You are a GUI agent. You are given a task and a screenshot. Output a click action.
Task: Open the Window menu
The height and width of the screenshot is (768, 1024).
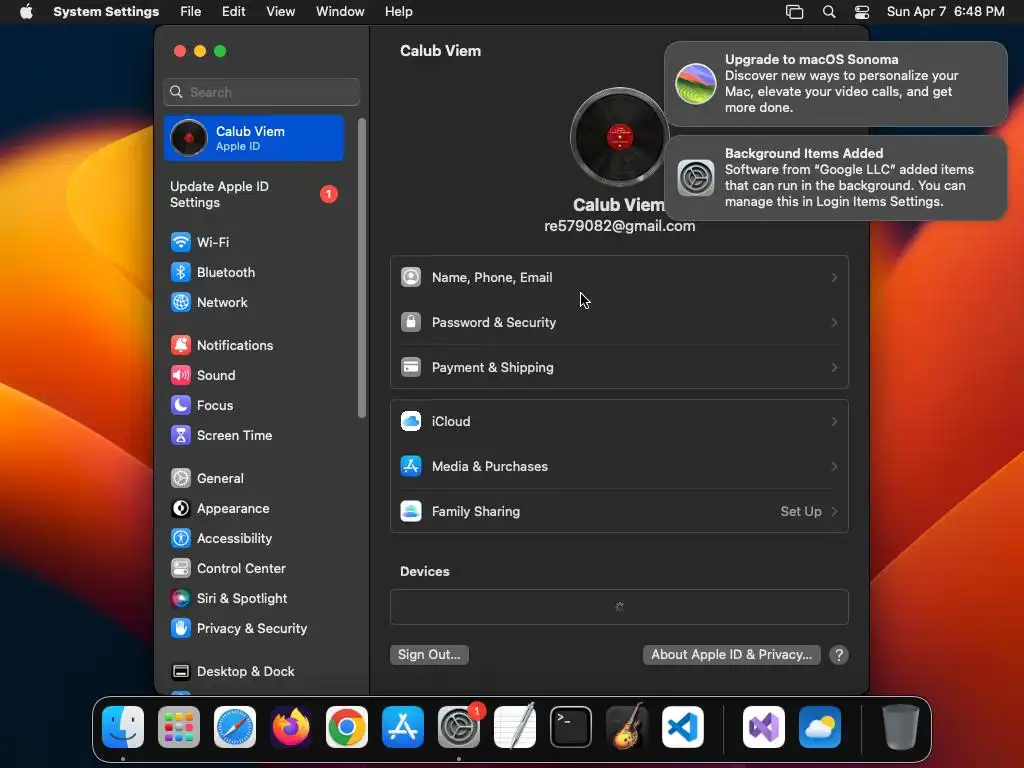pos(340,12)
